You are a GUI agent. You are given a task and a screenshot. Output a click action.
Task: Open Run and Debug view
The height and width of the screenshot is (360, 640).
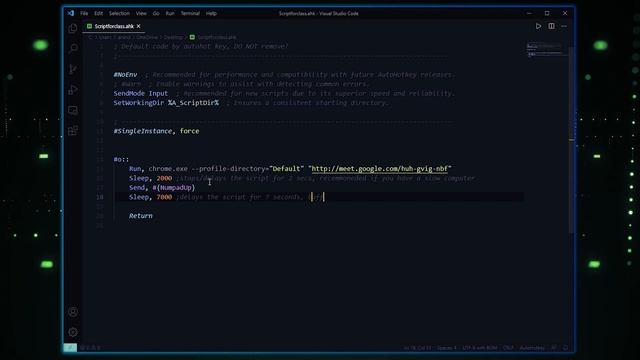click(73, 89)
